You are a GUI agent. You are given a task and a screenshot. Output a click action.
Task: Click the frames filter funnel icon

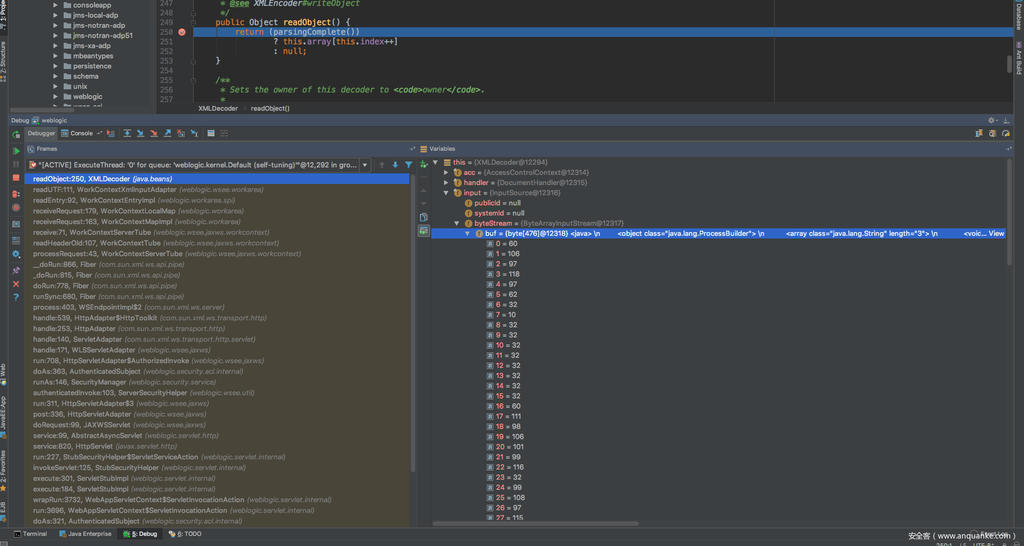(408, 165)
